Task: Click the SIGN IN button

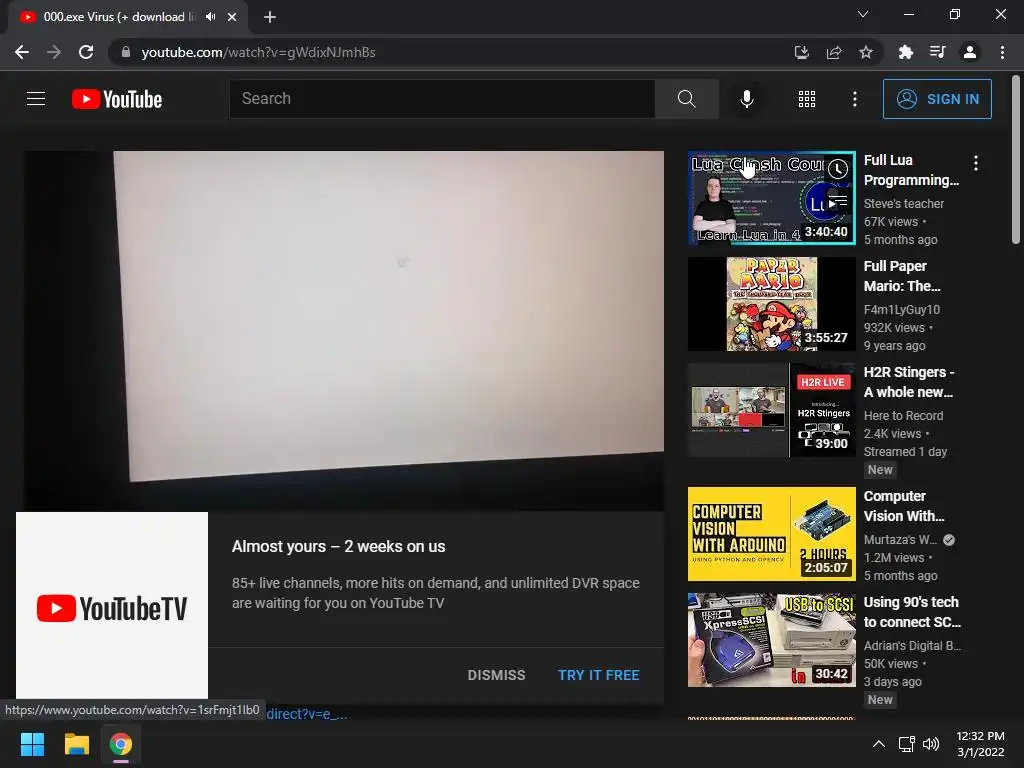Action: (x=937, y=99)
